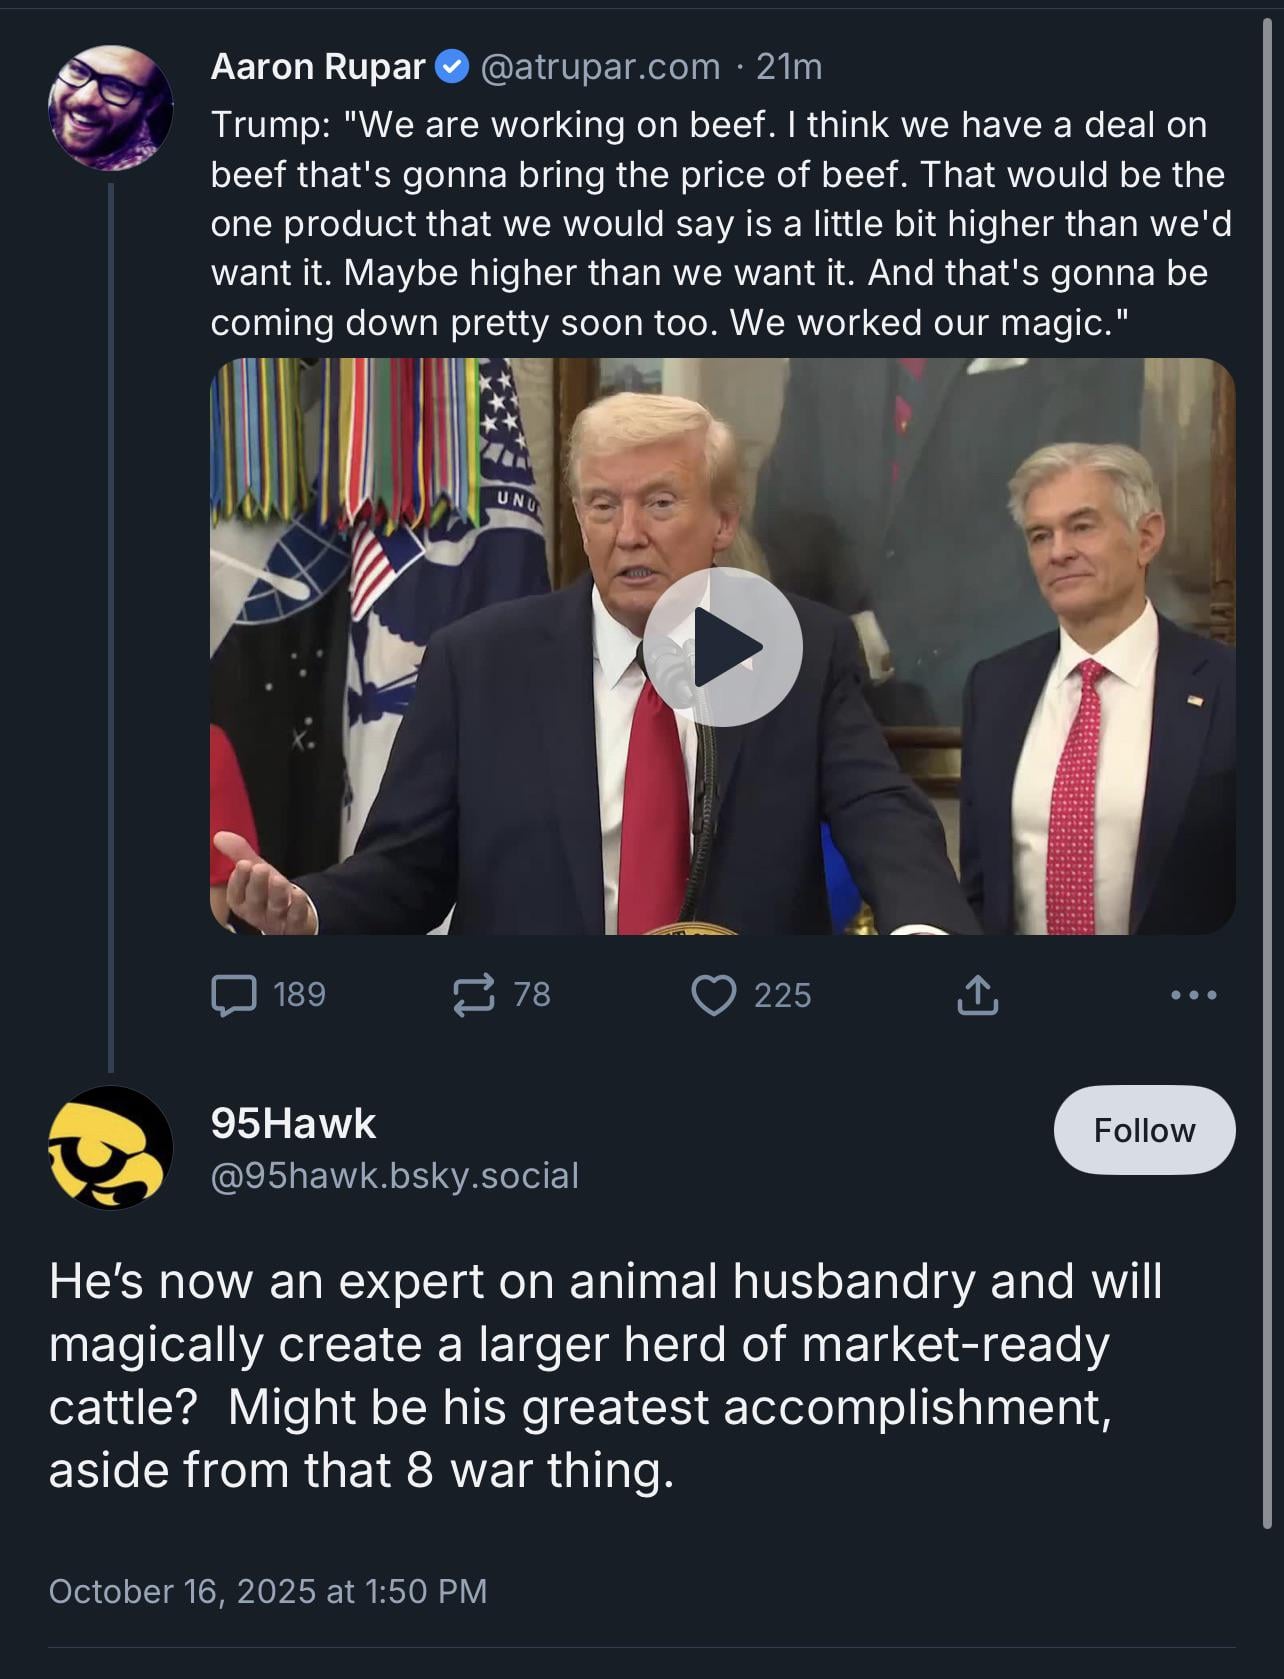Click the Aaron Rupar display name

click(x=318, y=67)
